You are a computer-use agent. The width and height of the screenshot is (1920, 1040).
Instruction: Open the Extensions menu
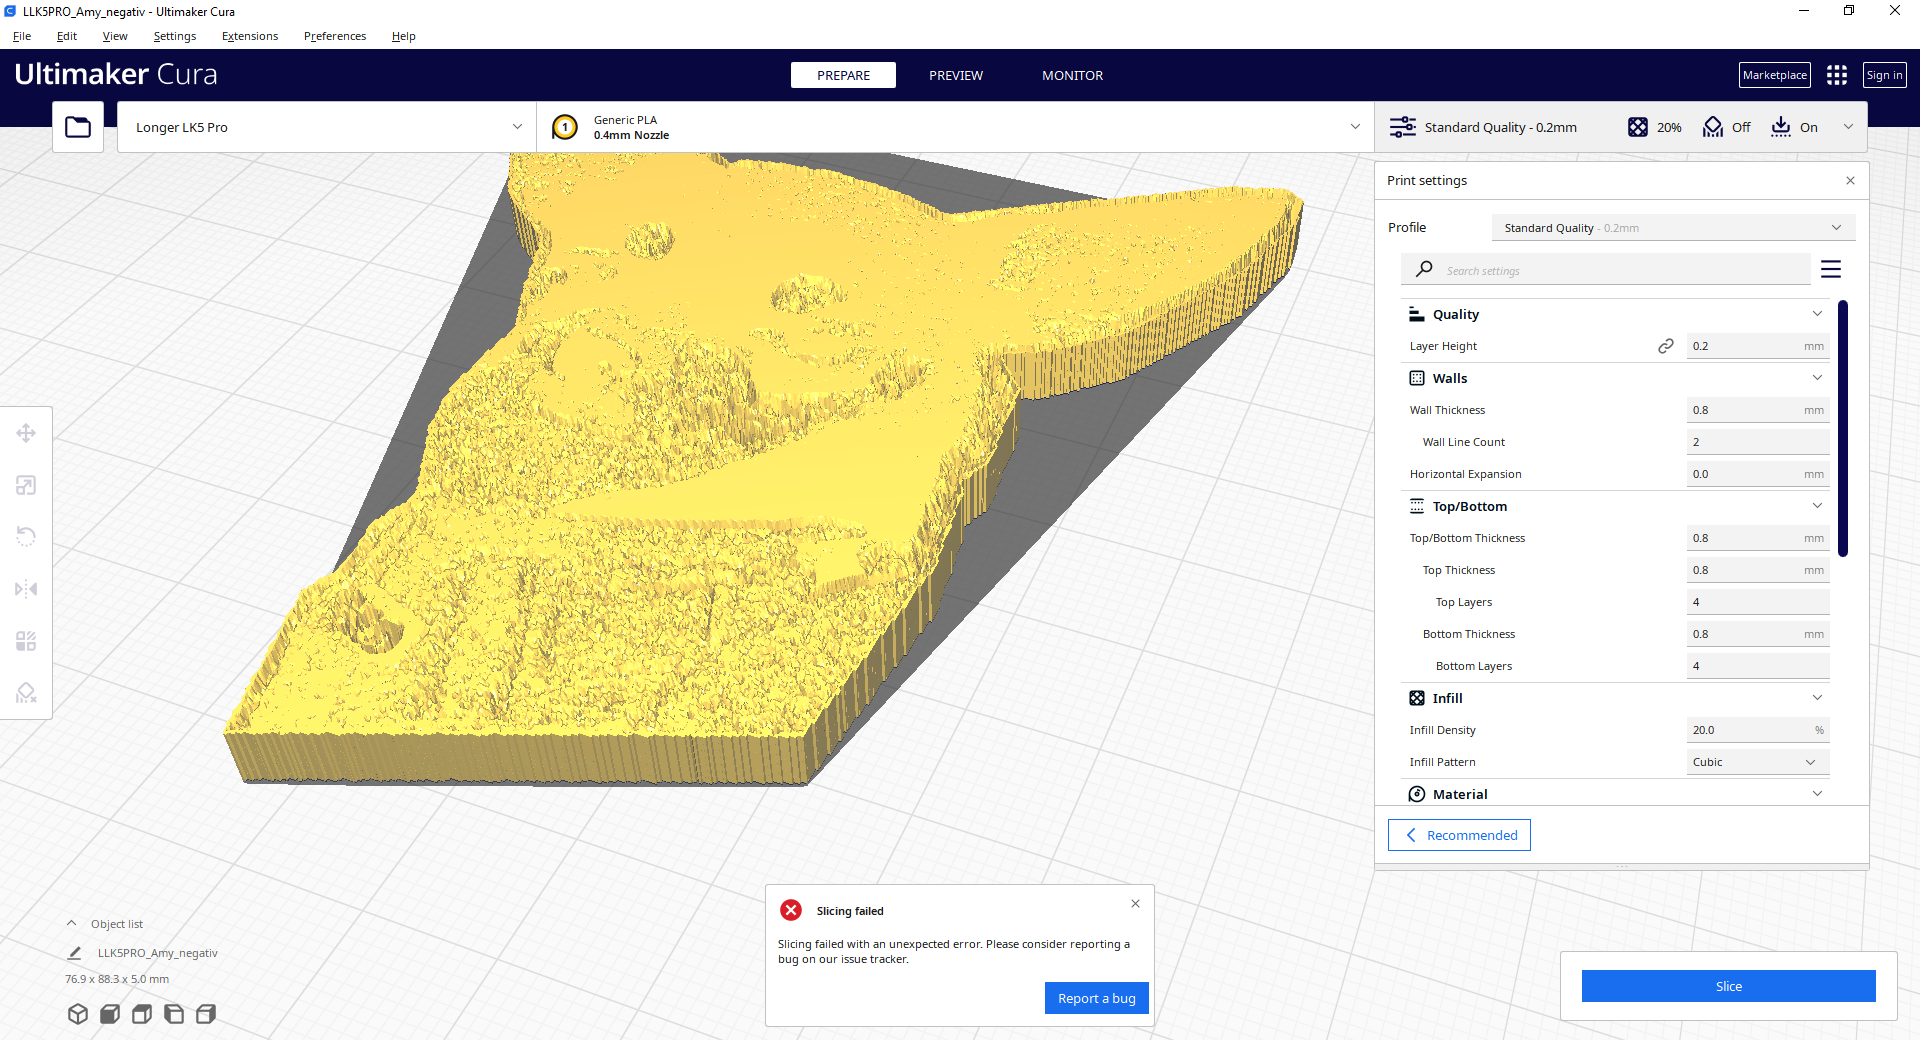click(249, 36)
